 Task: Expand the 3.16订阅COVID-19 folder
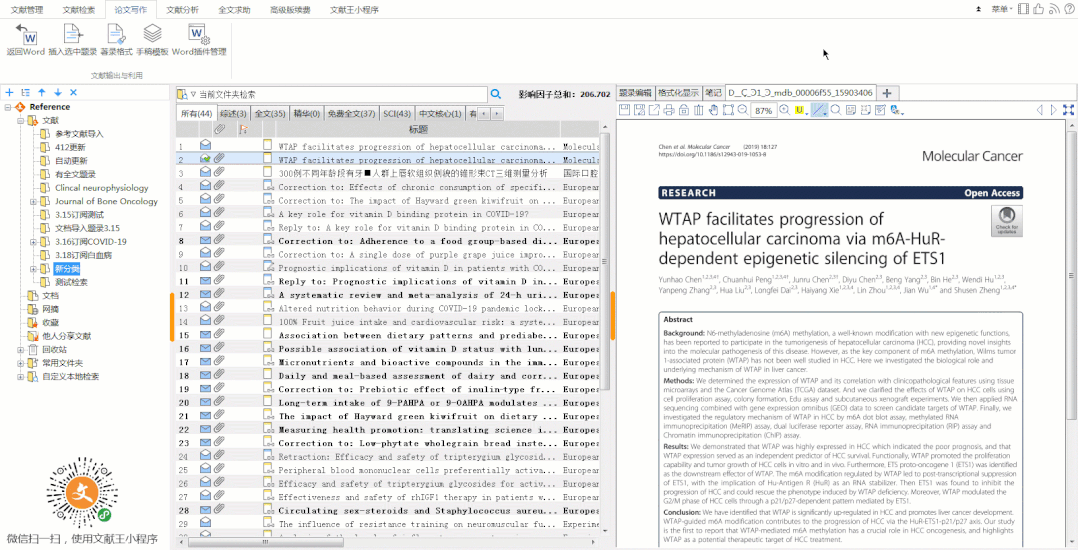pos(33,241)
